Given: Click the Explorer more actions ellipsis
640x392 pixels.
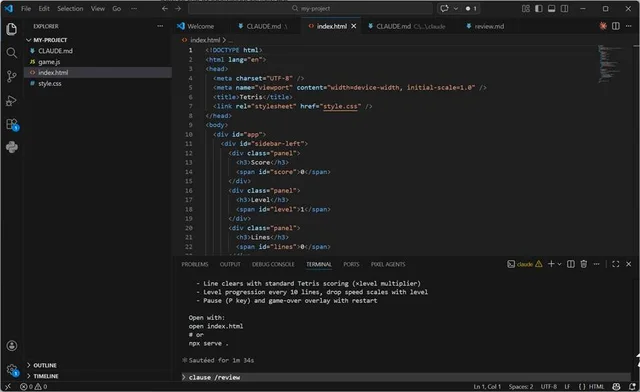Looking at the screenshot, I should (160, 26).
